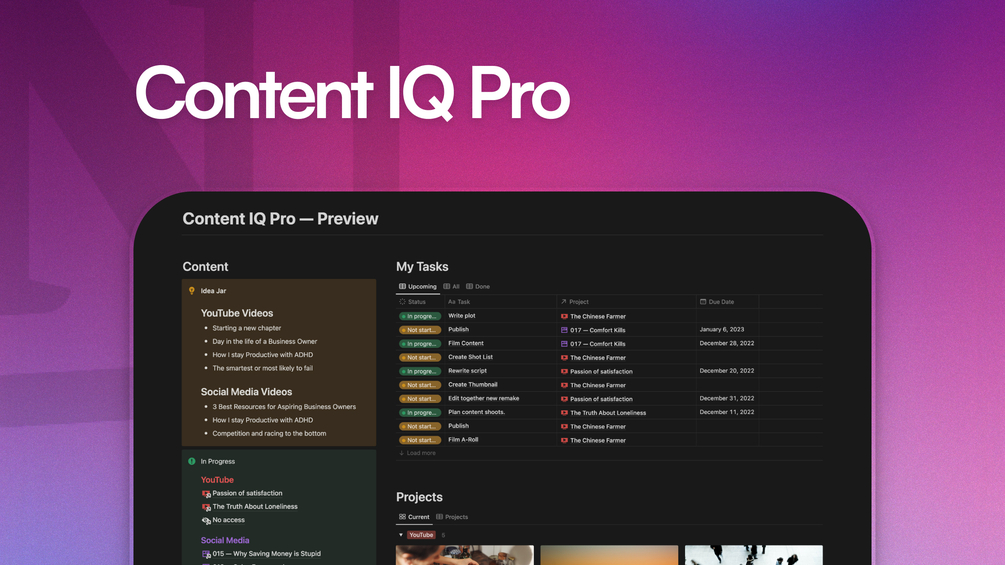Click the page icon beside 015 — Why Saving Money is Stupid
This screenshot has height=565, width=1005.
pyautogui.click(x=206, y=554)
